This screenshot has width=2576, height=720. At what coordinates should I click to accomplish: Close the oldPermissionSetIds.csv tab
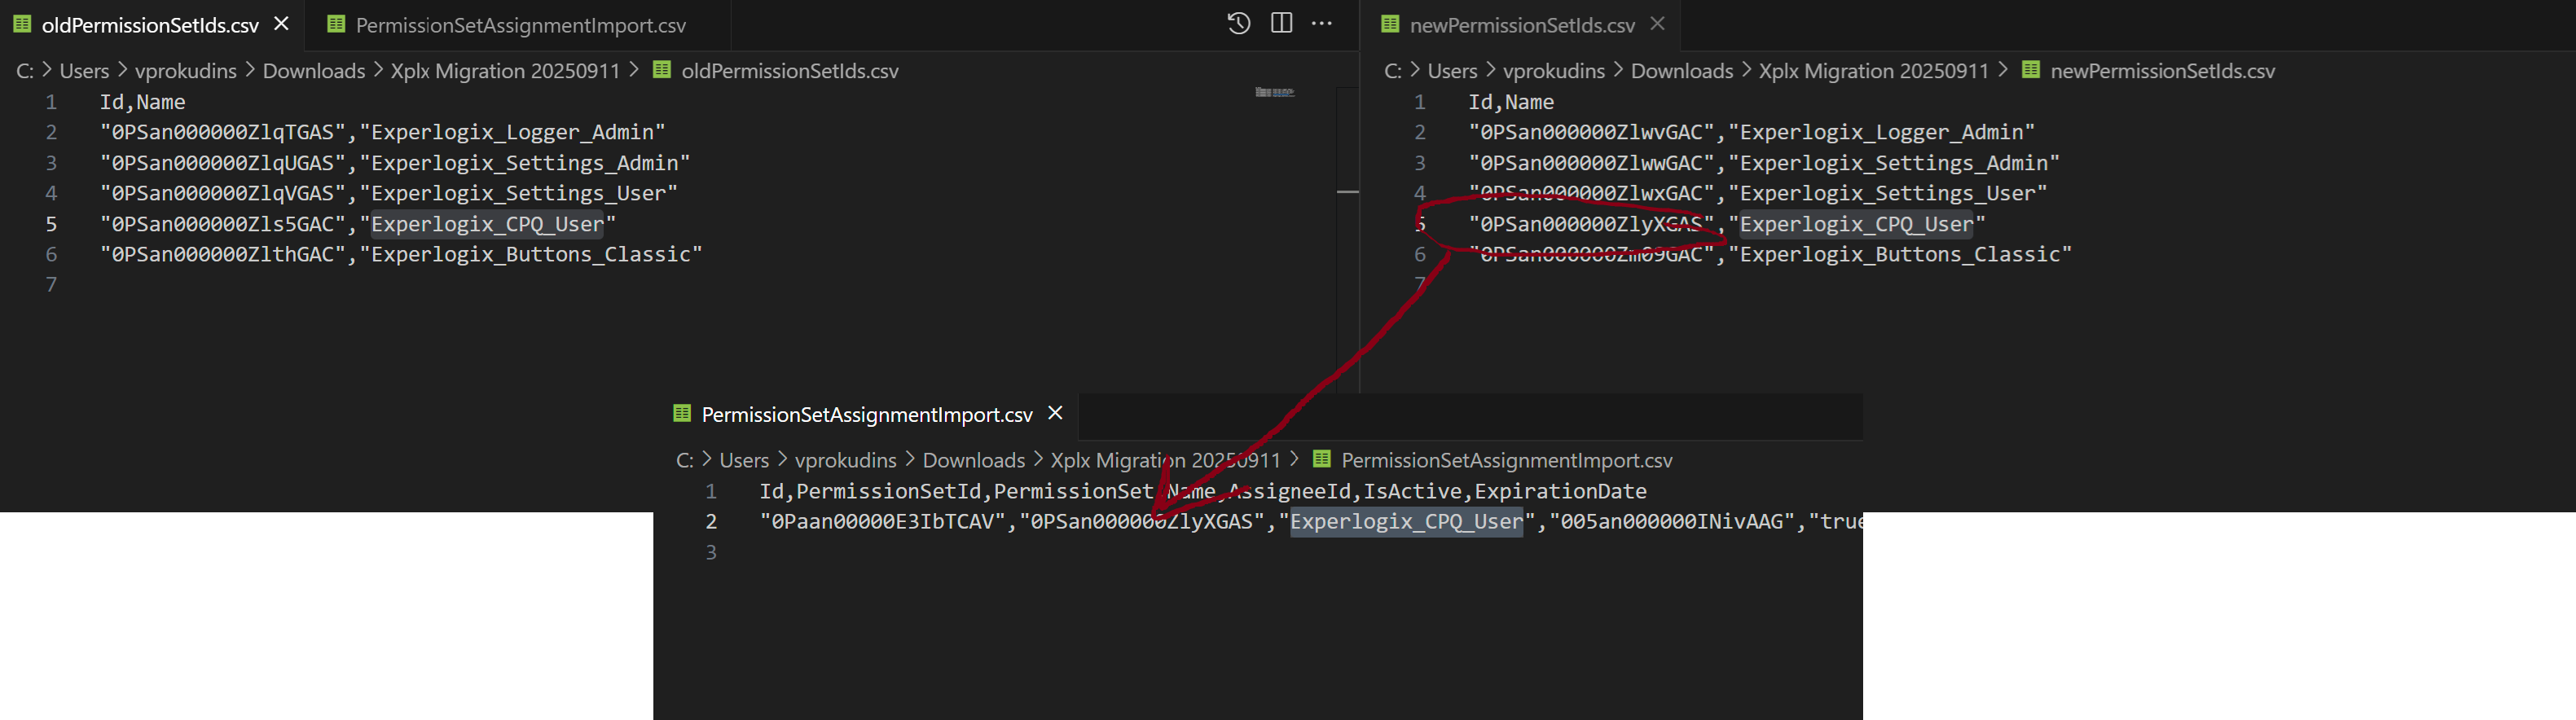[x=282, y=24]
